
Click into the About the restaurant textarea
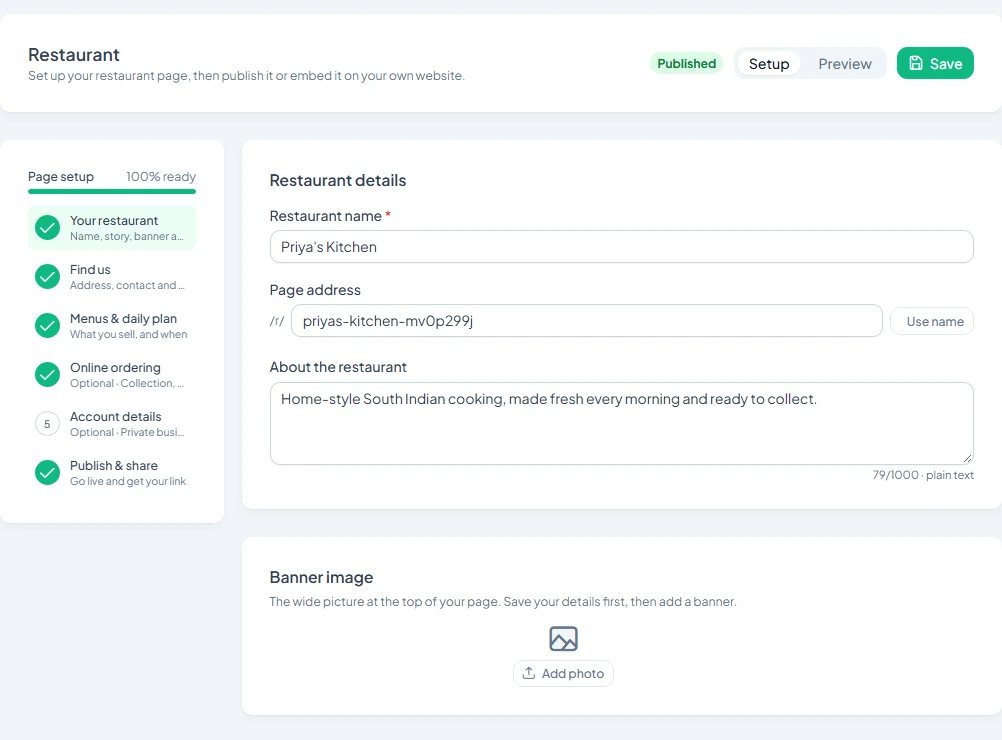[x=622, y=424]
